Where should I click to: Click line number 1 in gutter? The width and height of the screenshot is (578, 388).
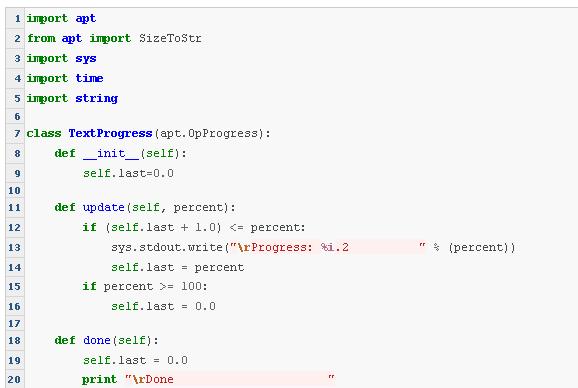click(17, 18)
